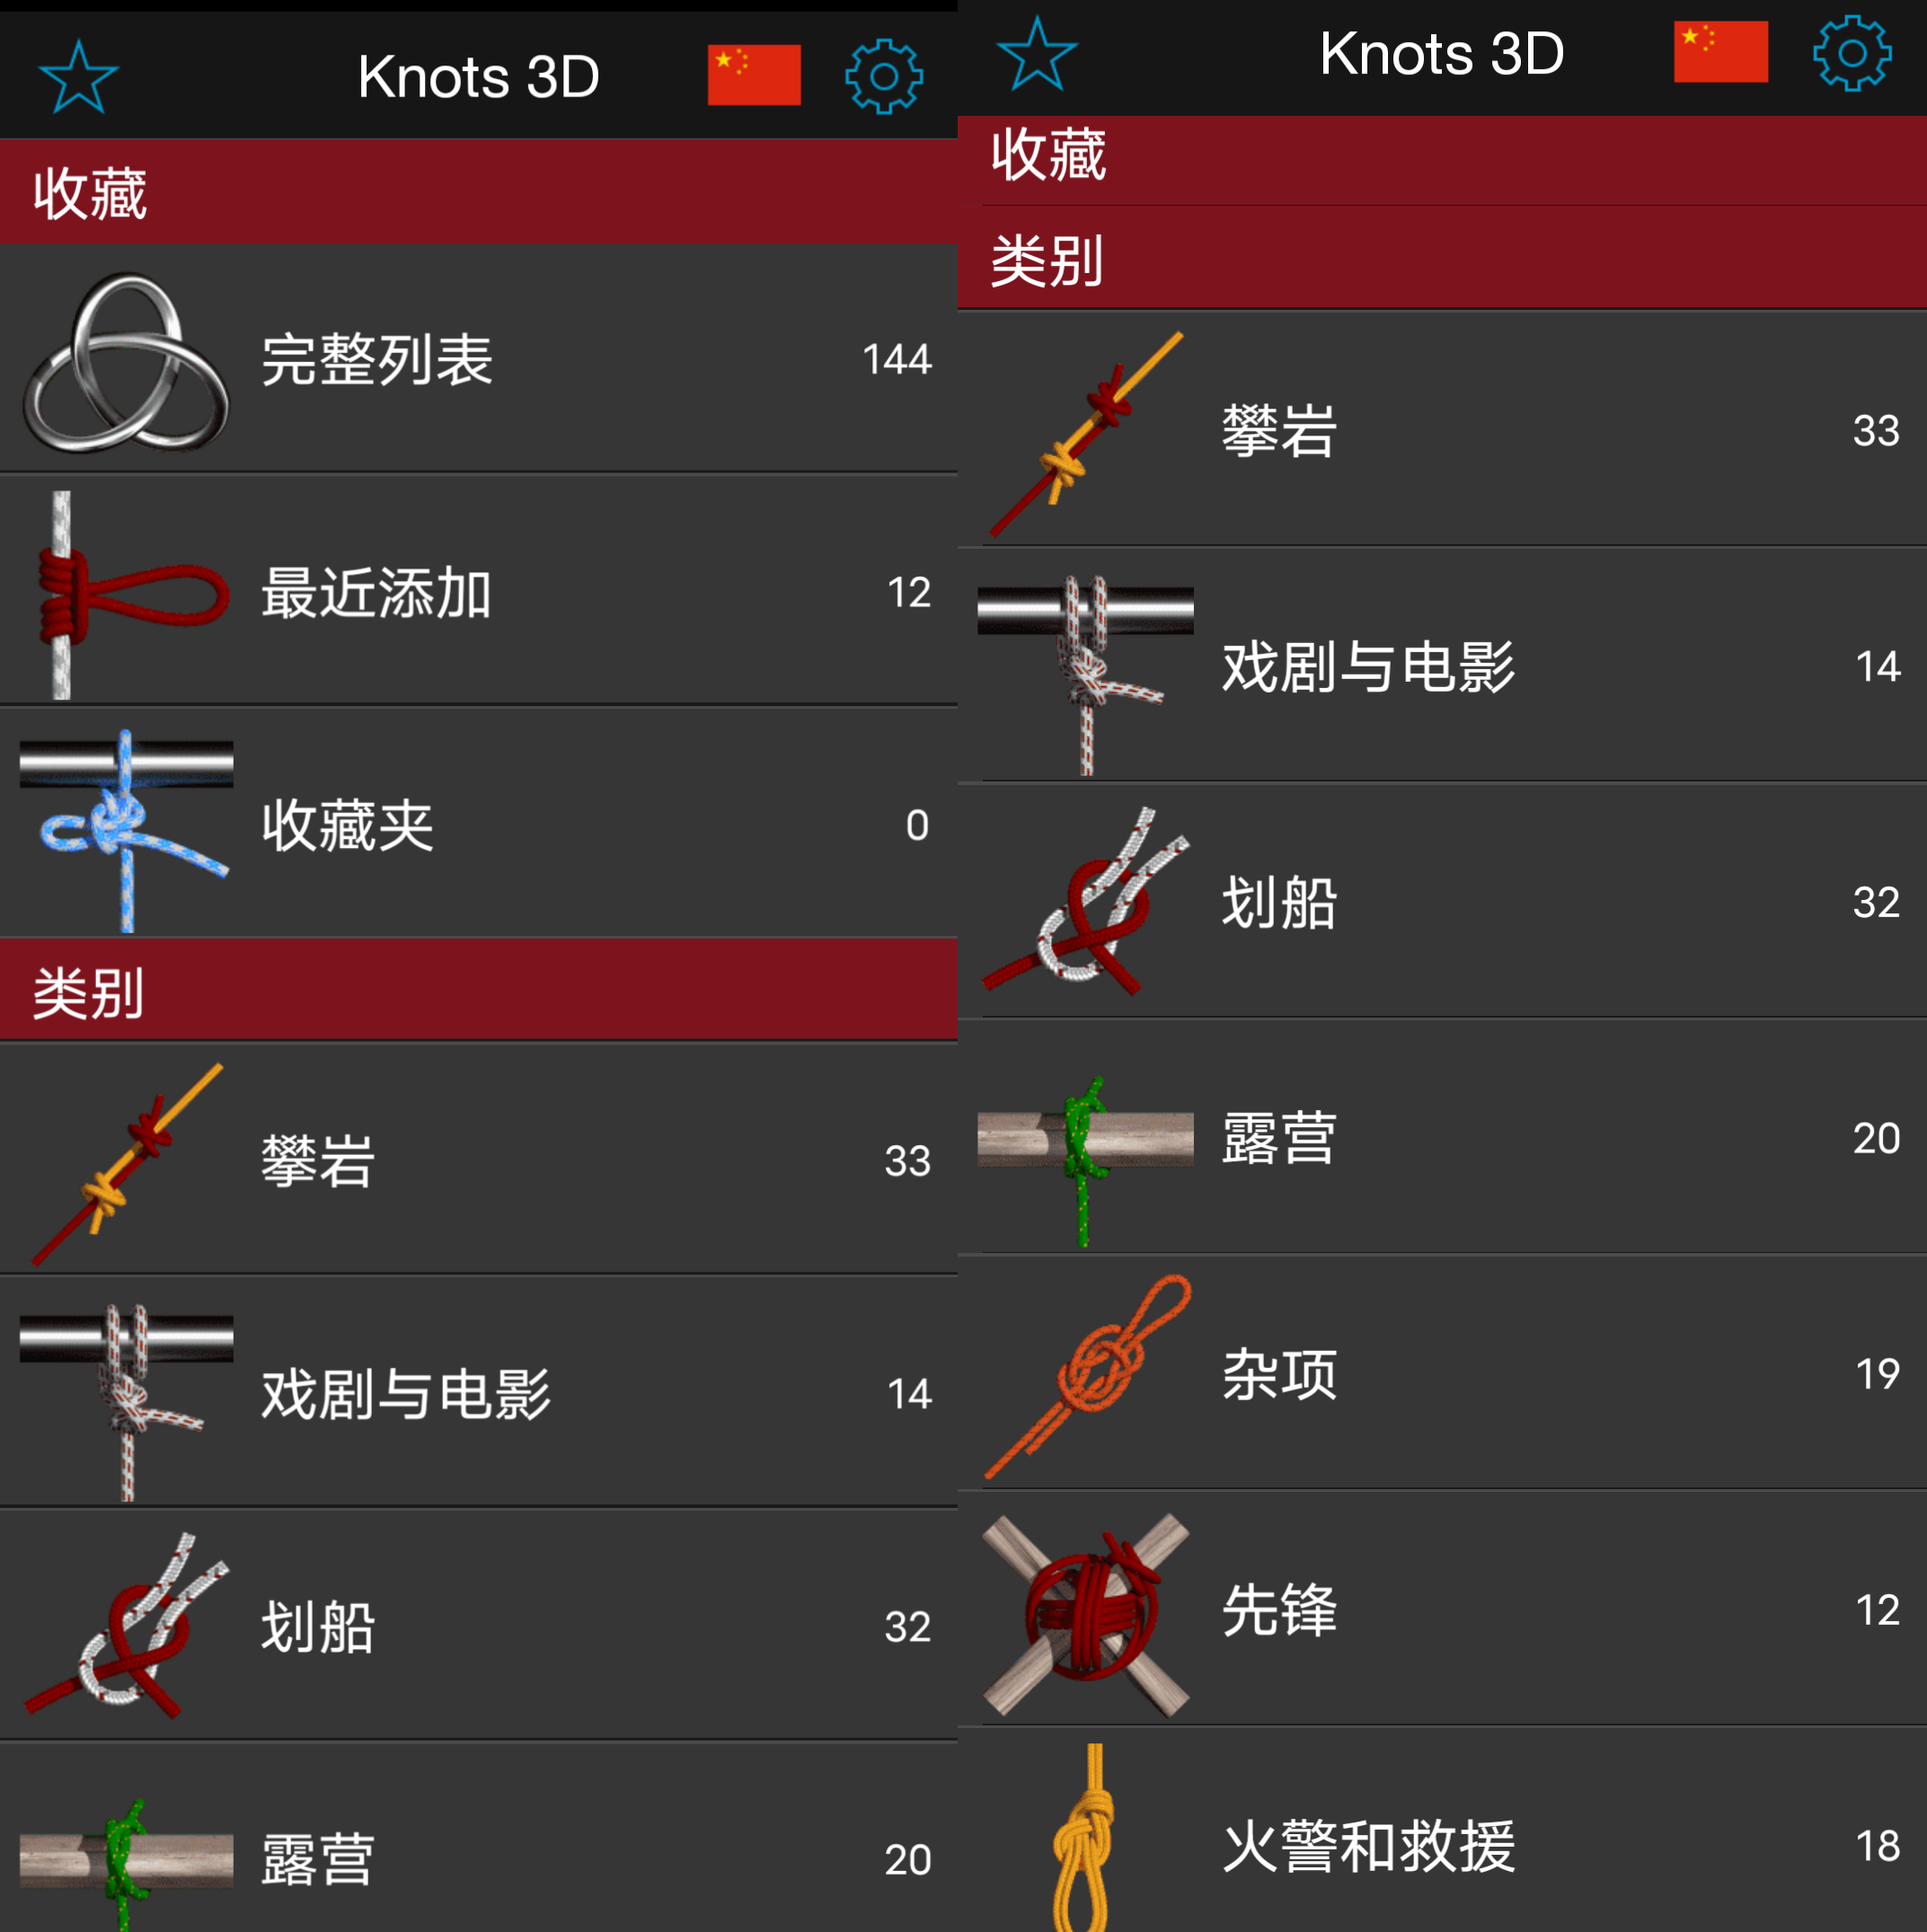Select 划船 boating category on left
1927x1932 pixels.
(479, 1626)
